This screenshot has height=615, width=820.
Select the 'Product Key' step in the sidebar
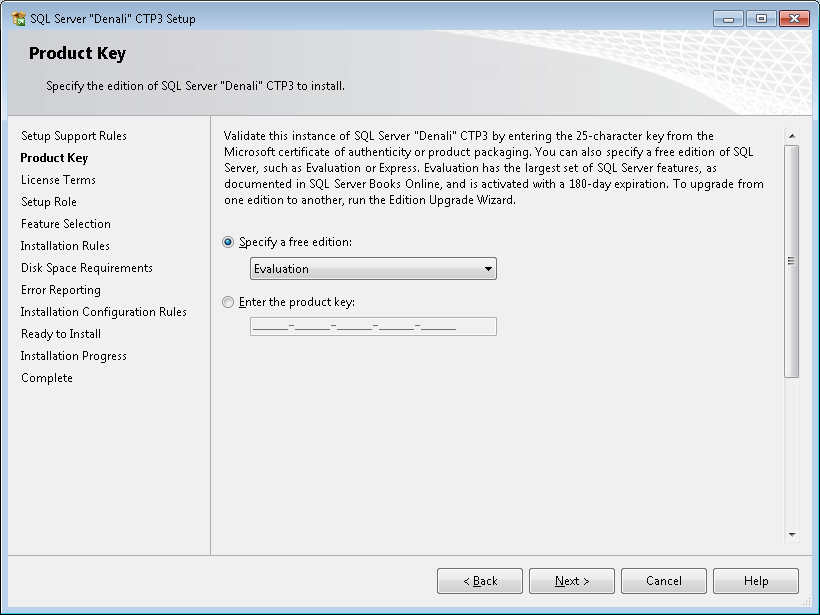point(54,158)
